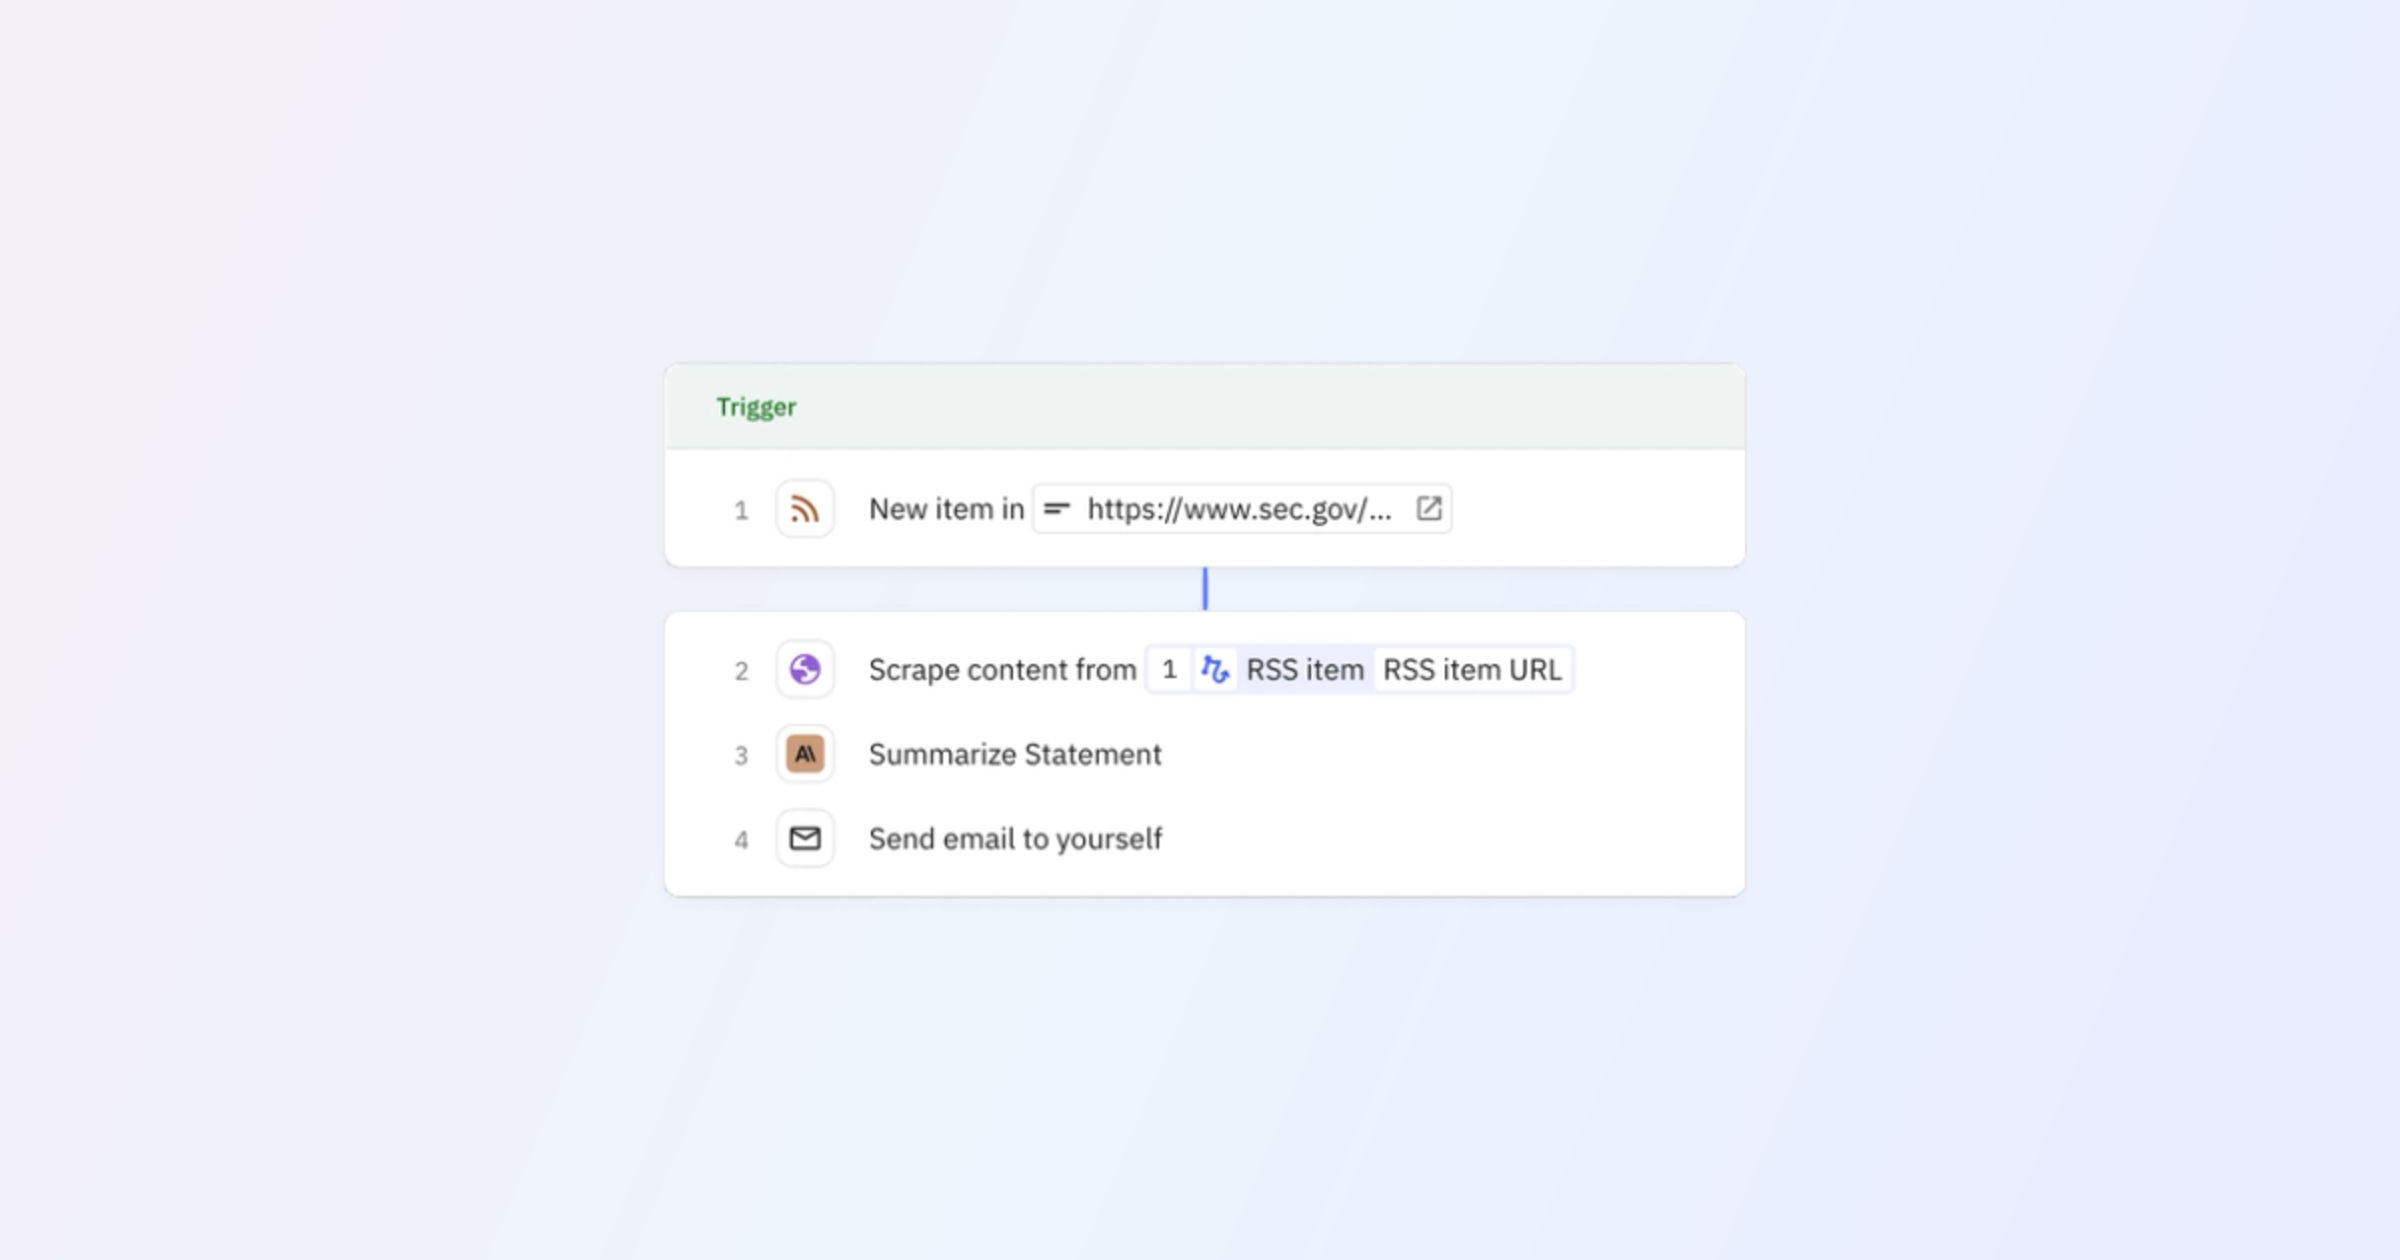Click the blue mapping icon inside the RSS item token
The width and height of the screenshot is (2400, 1260).
pyautogui.click(x=1216, y=669)
